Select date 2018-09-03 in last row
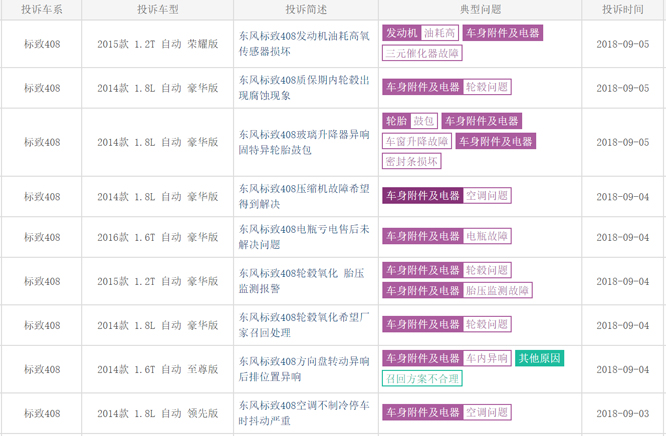 [623, 413]
